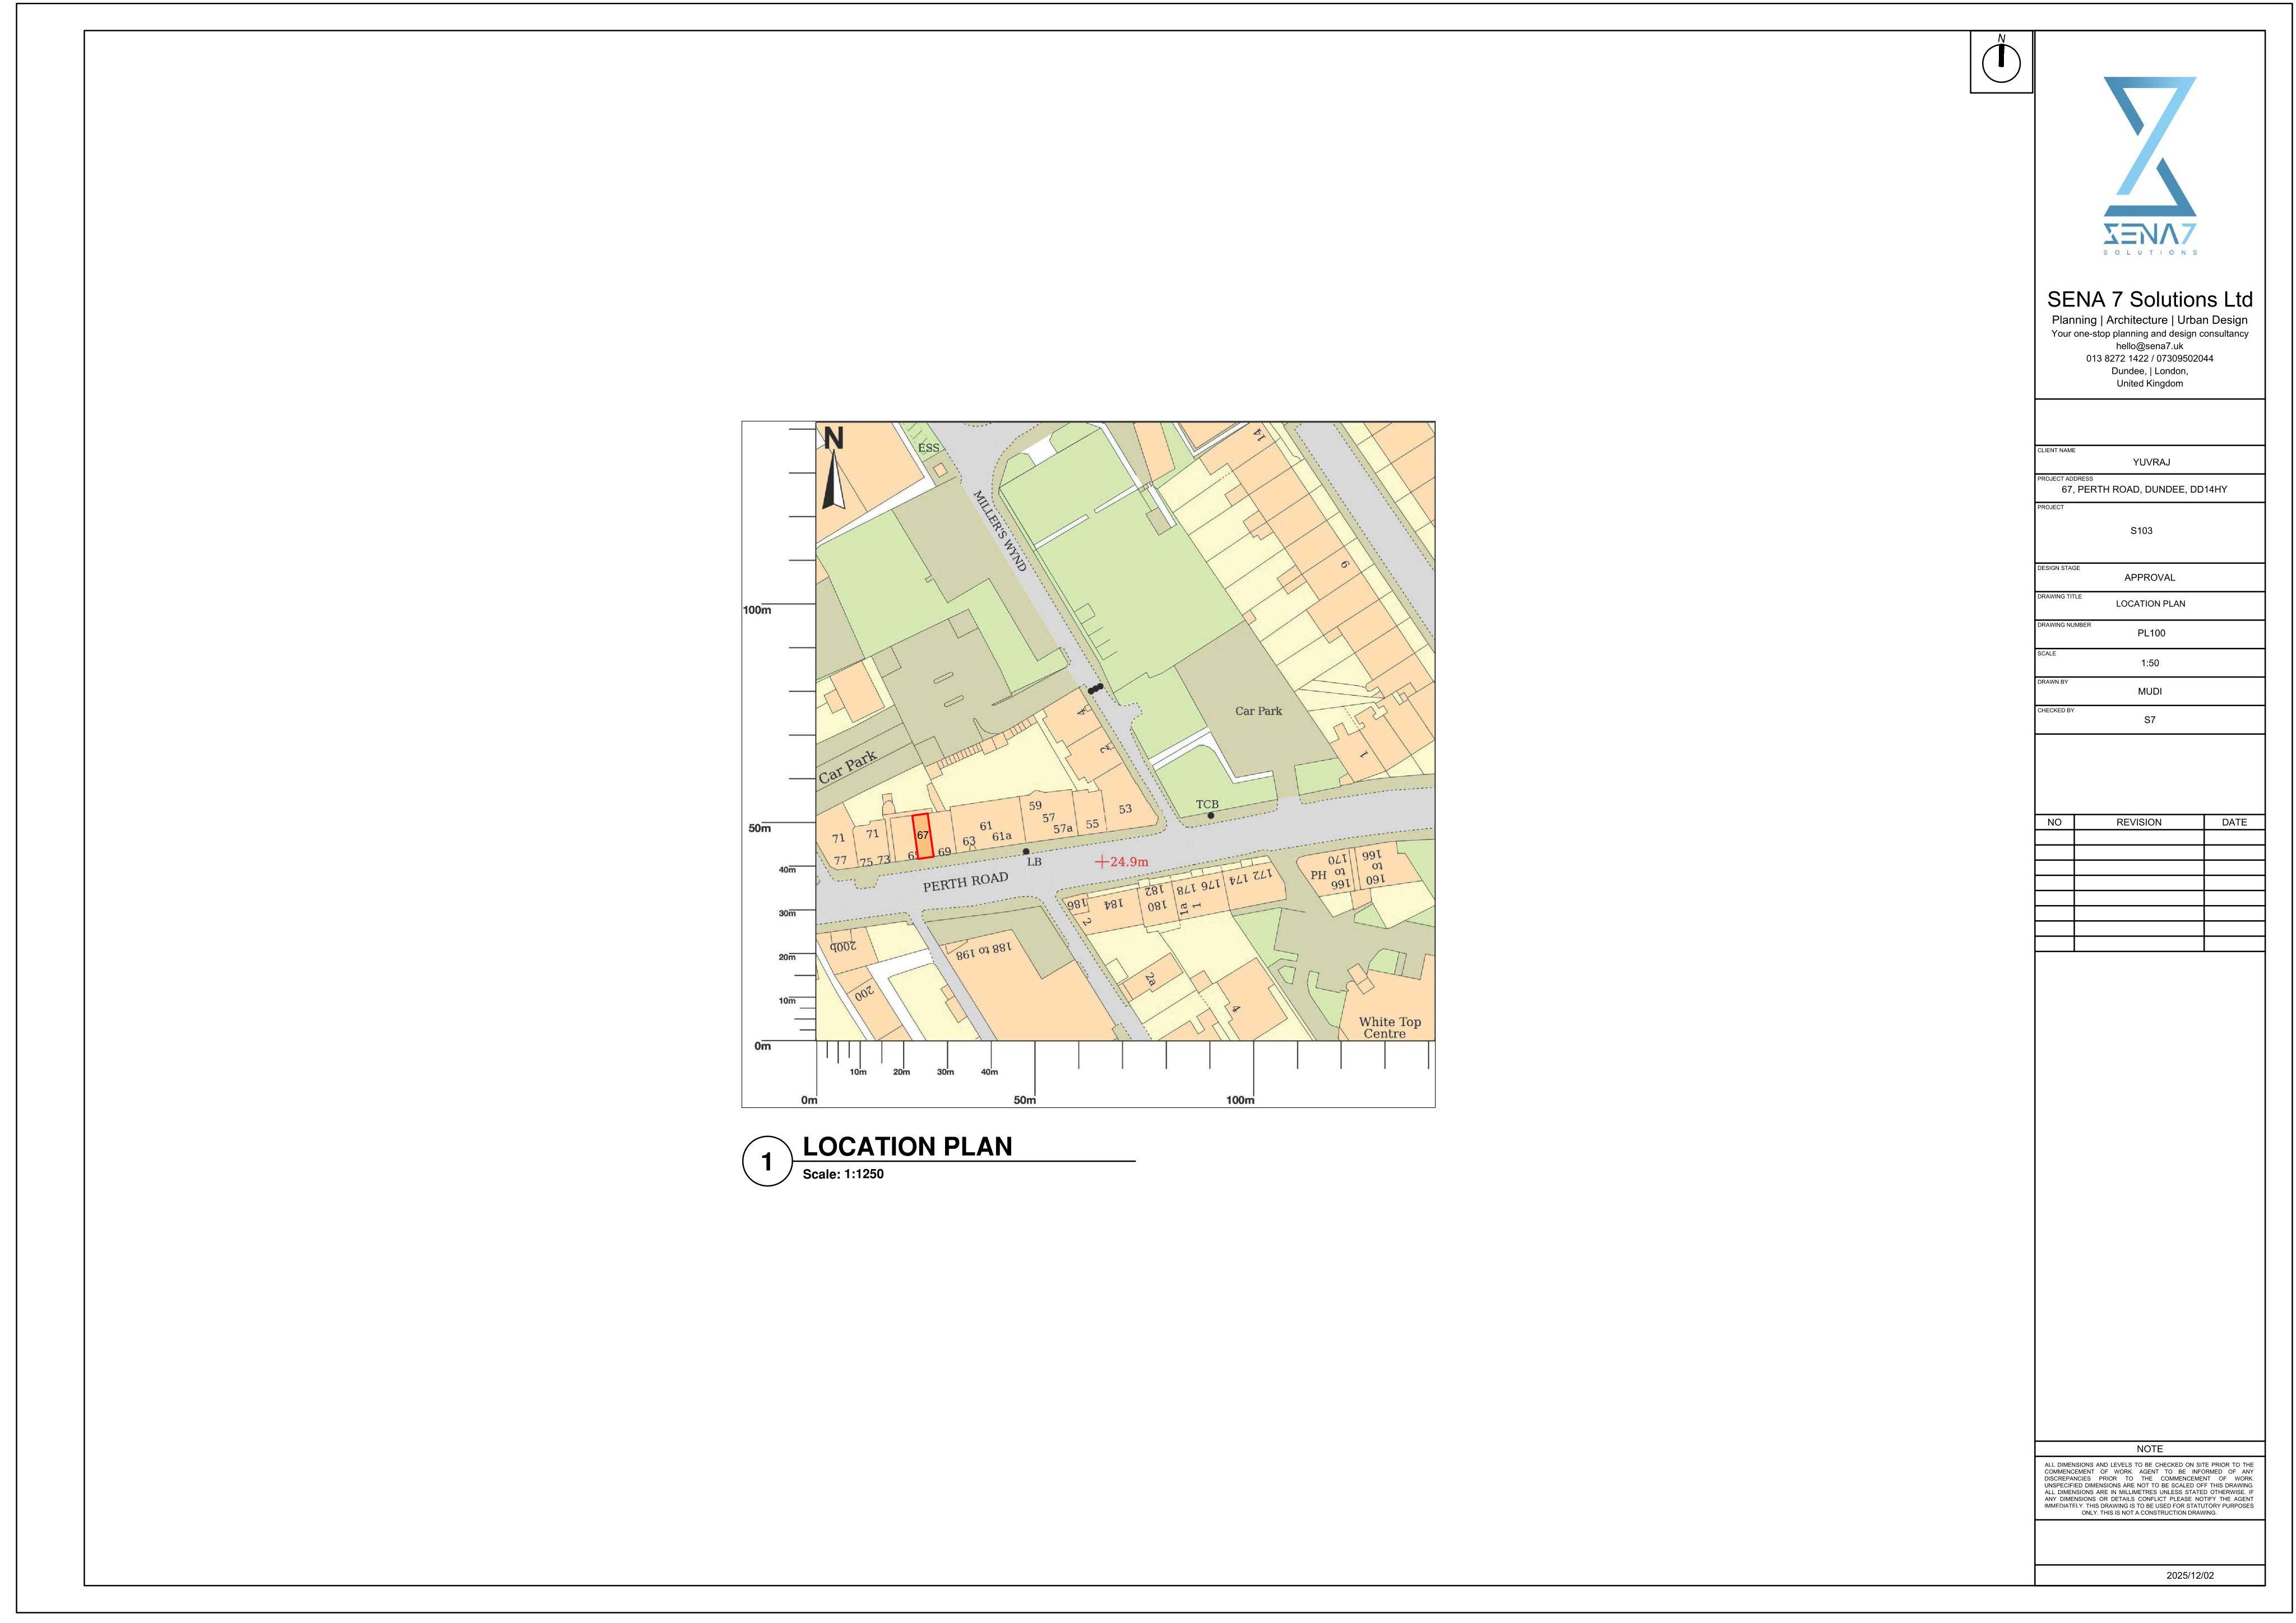The image size is (2296, 1623).
Task: Click the TCB marker label
Action: pyautogui.click(x=1207, y=805)
